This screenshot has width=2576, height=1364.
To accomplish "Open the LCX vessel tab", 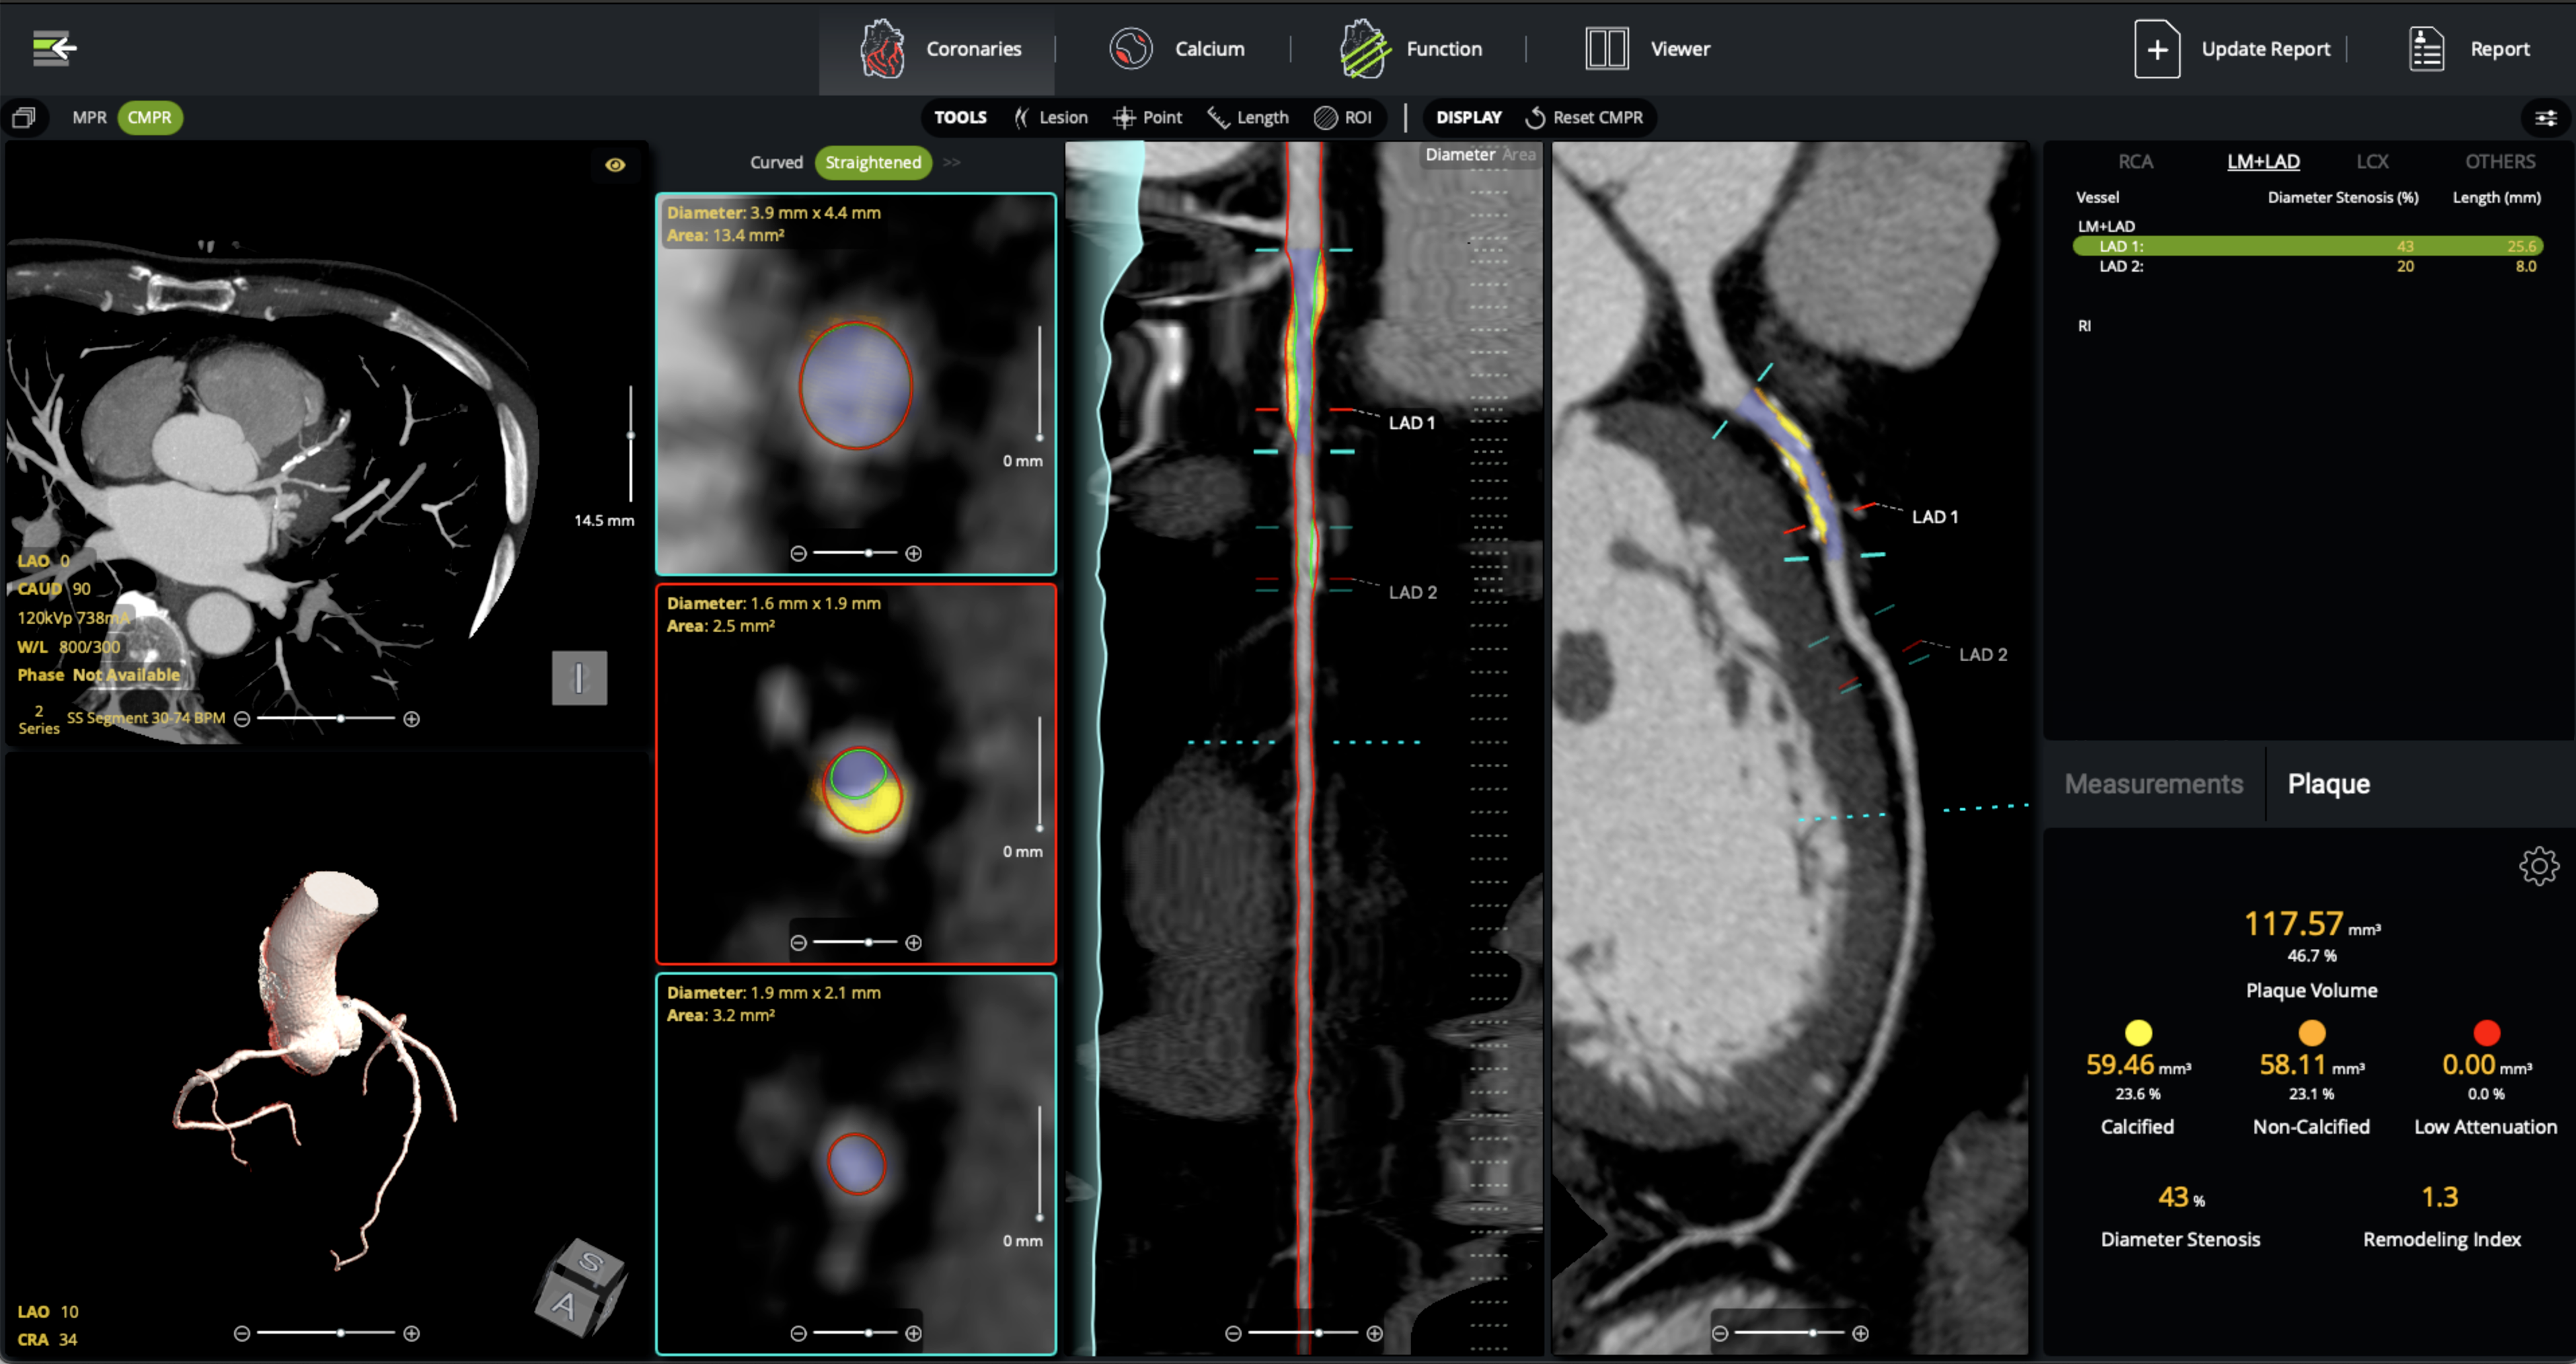I will coord(2372,161).
